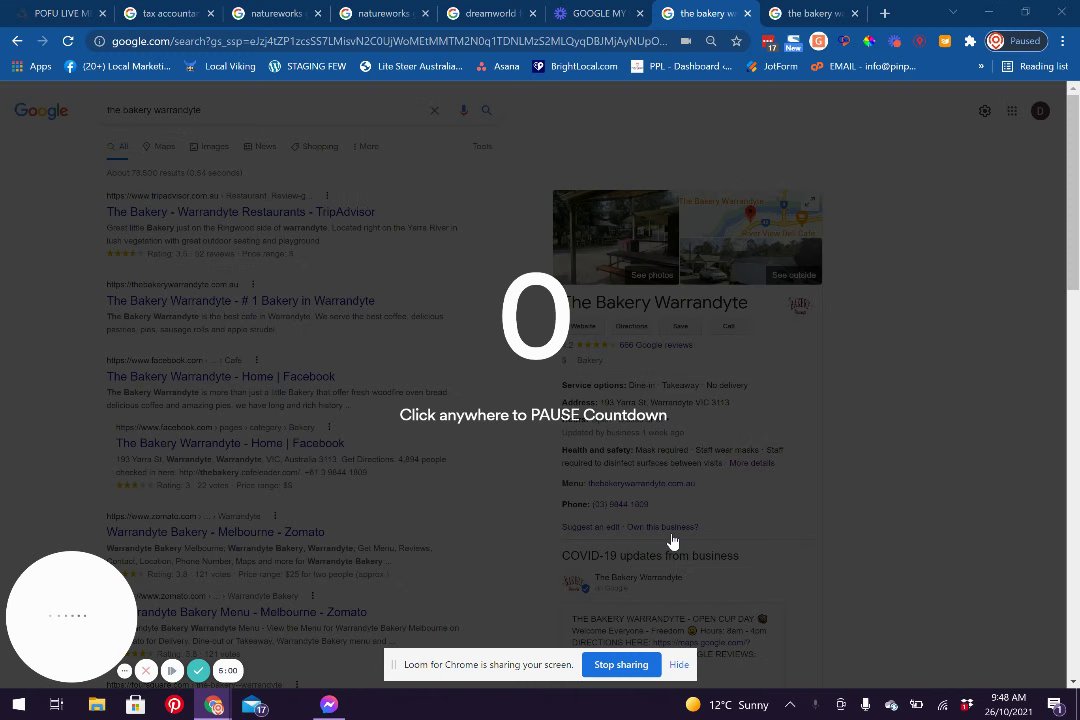Screen dimensions: 1080x720
Task: Click the camera icon in the address bar
Action: [686, 41]
